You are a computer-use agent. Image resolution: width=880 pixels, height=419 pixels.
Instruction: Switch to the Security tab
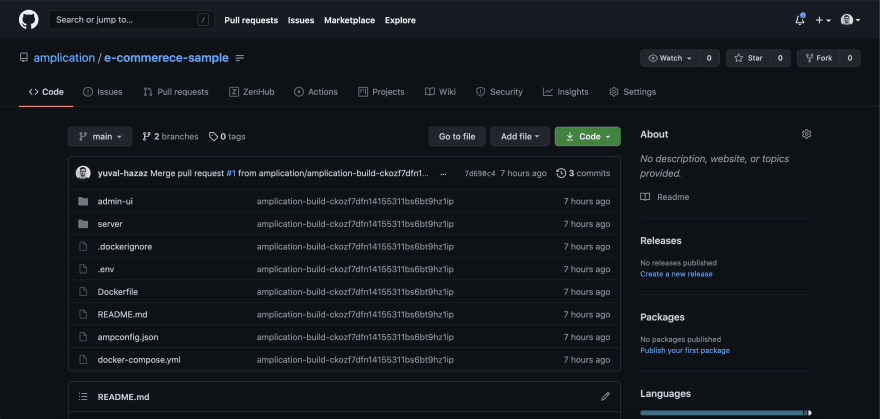coord(499,92)
